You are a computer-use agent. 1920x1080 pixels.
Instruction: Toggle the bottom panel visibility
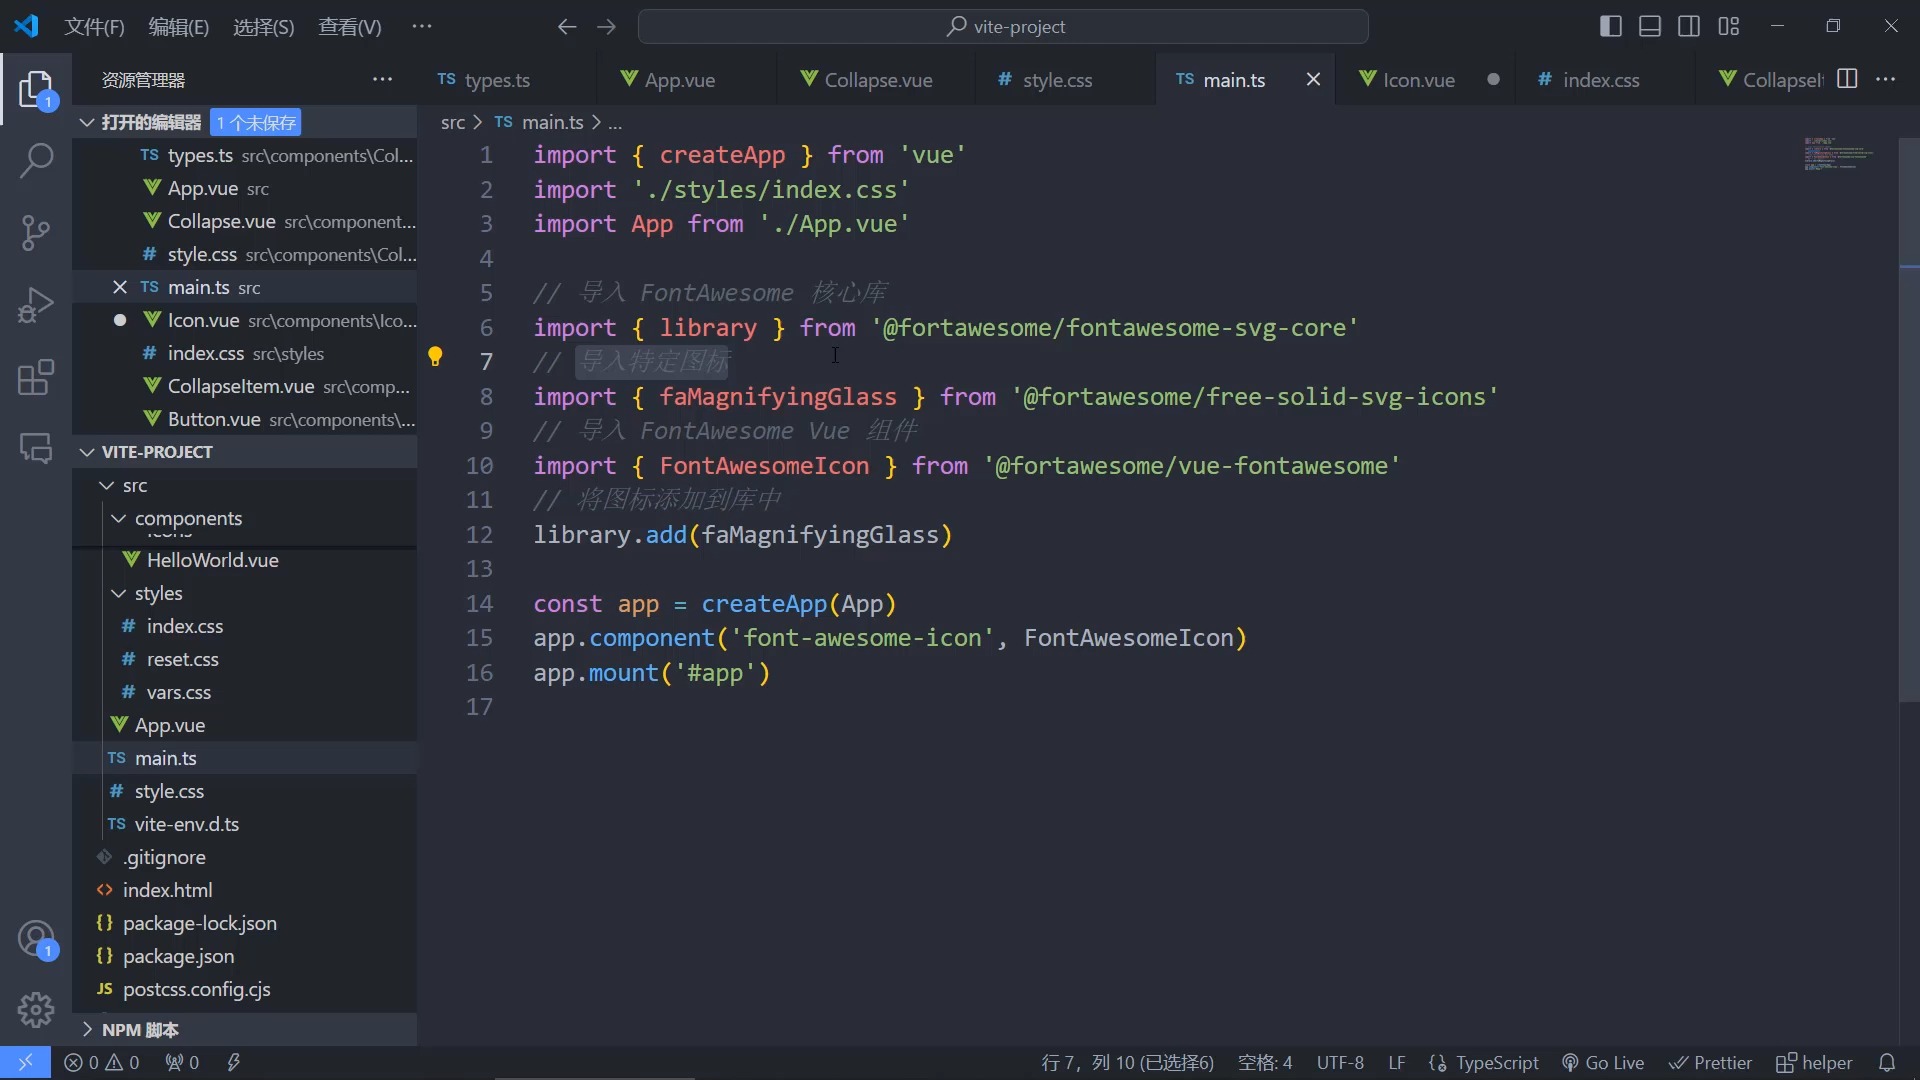[1650, 26]
